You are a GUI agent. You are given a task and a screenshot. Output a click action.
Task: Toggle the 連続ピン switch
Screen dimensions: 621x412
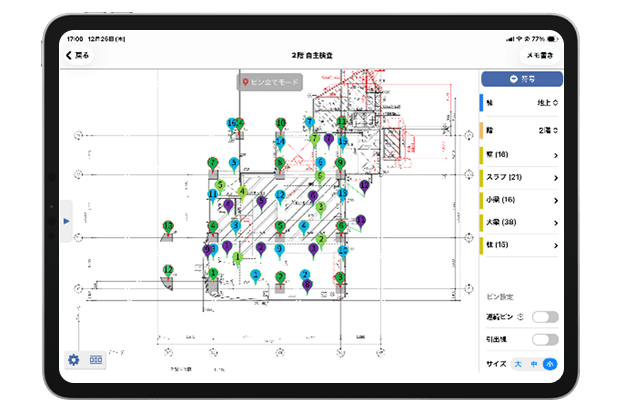click(x=545, y=317)
